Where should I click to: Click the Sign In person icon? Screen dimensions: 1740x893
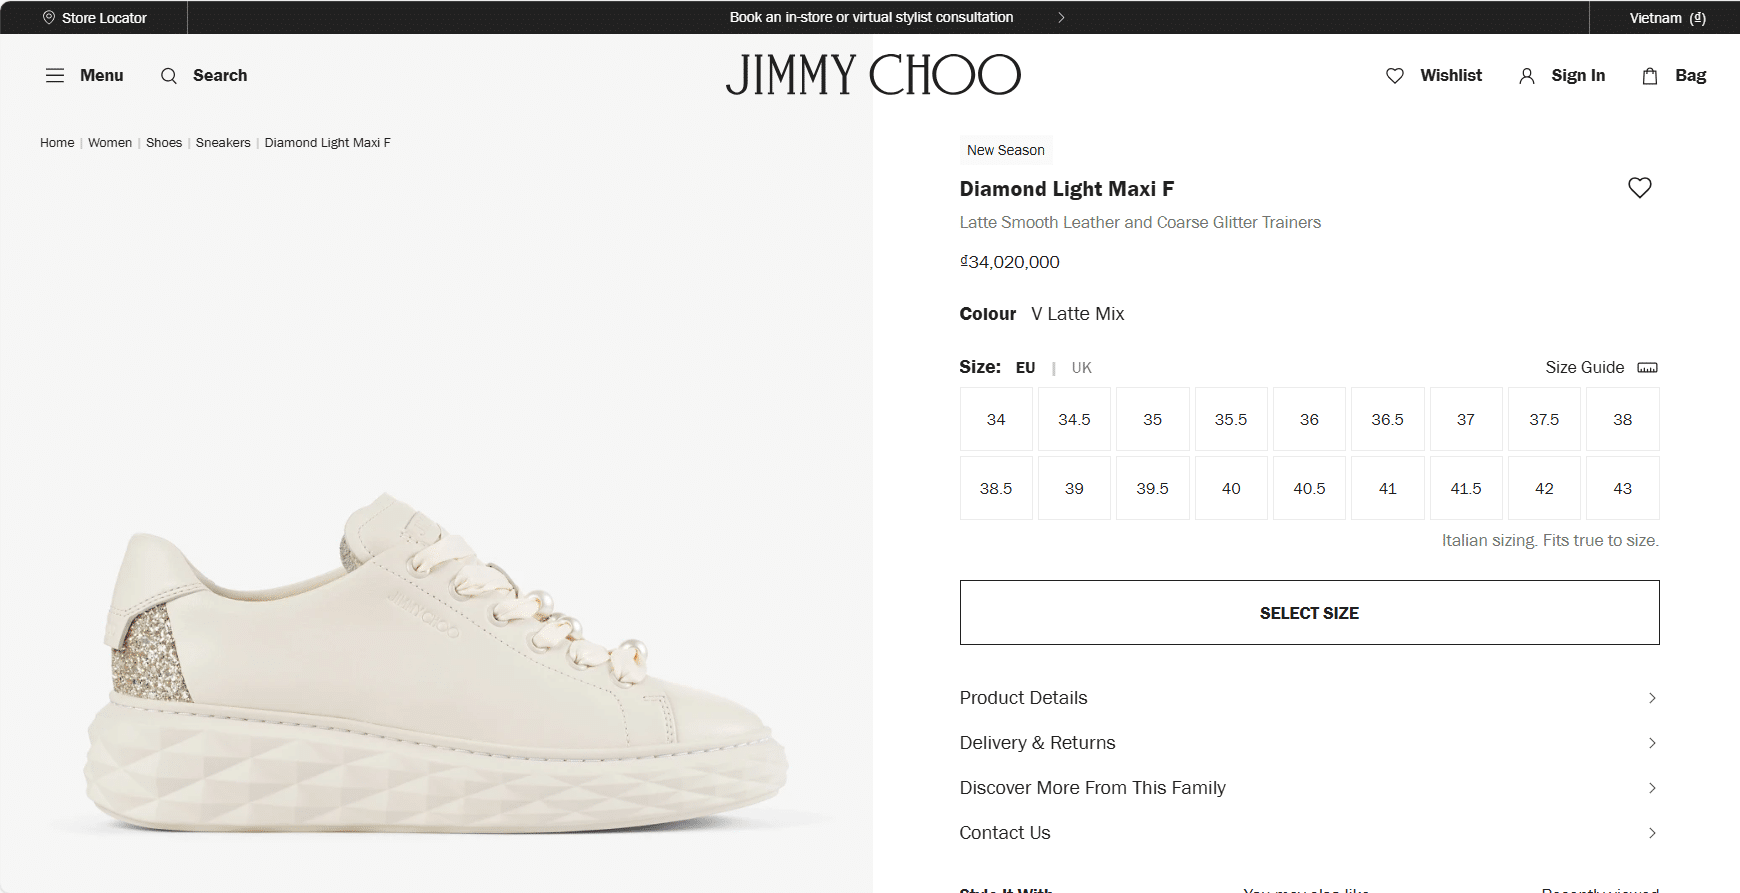(x=1527, y=76)
